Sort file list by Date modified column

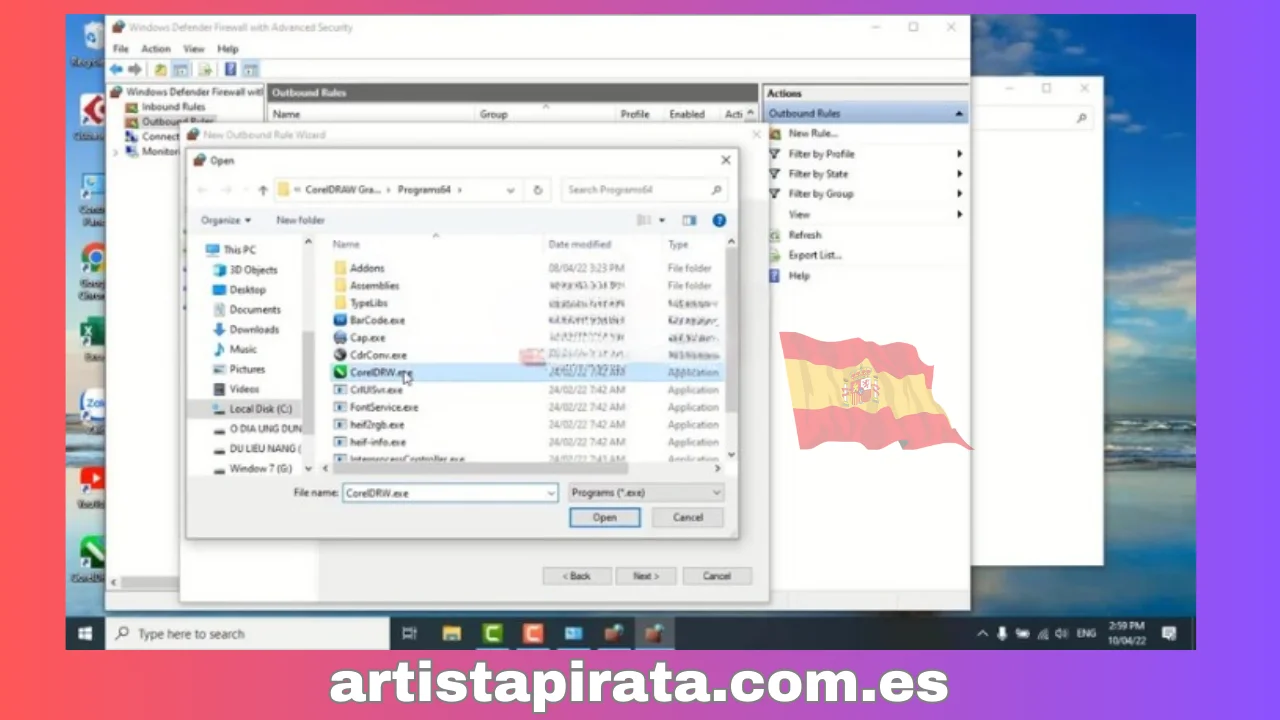tap(579, 244)
